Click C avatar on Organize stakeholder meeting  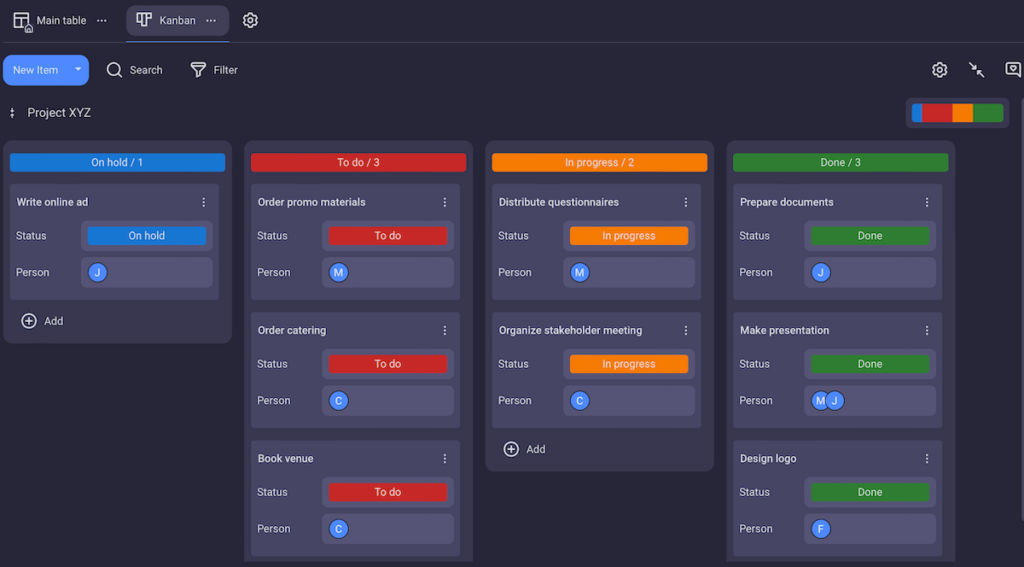[579, 400]
